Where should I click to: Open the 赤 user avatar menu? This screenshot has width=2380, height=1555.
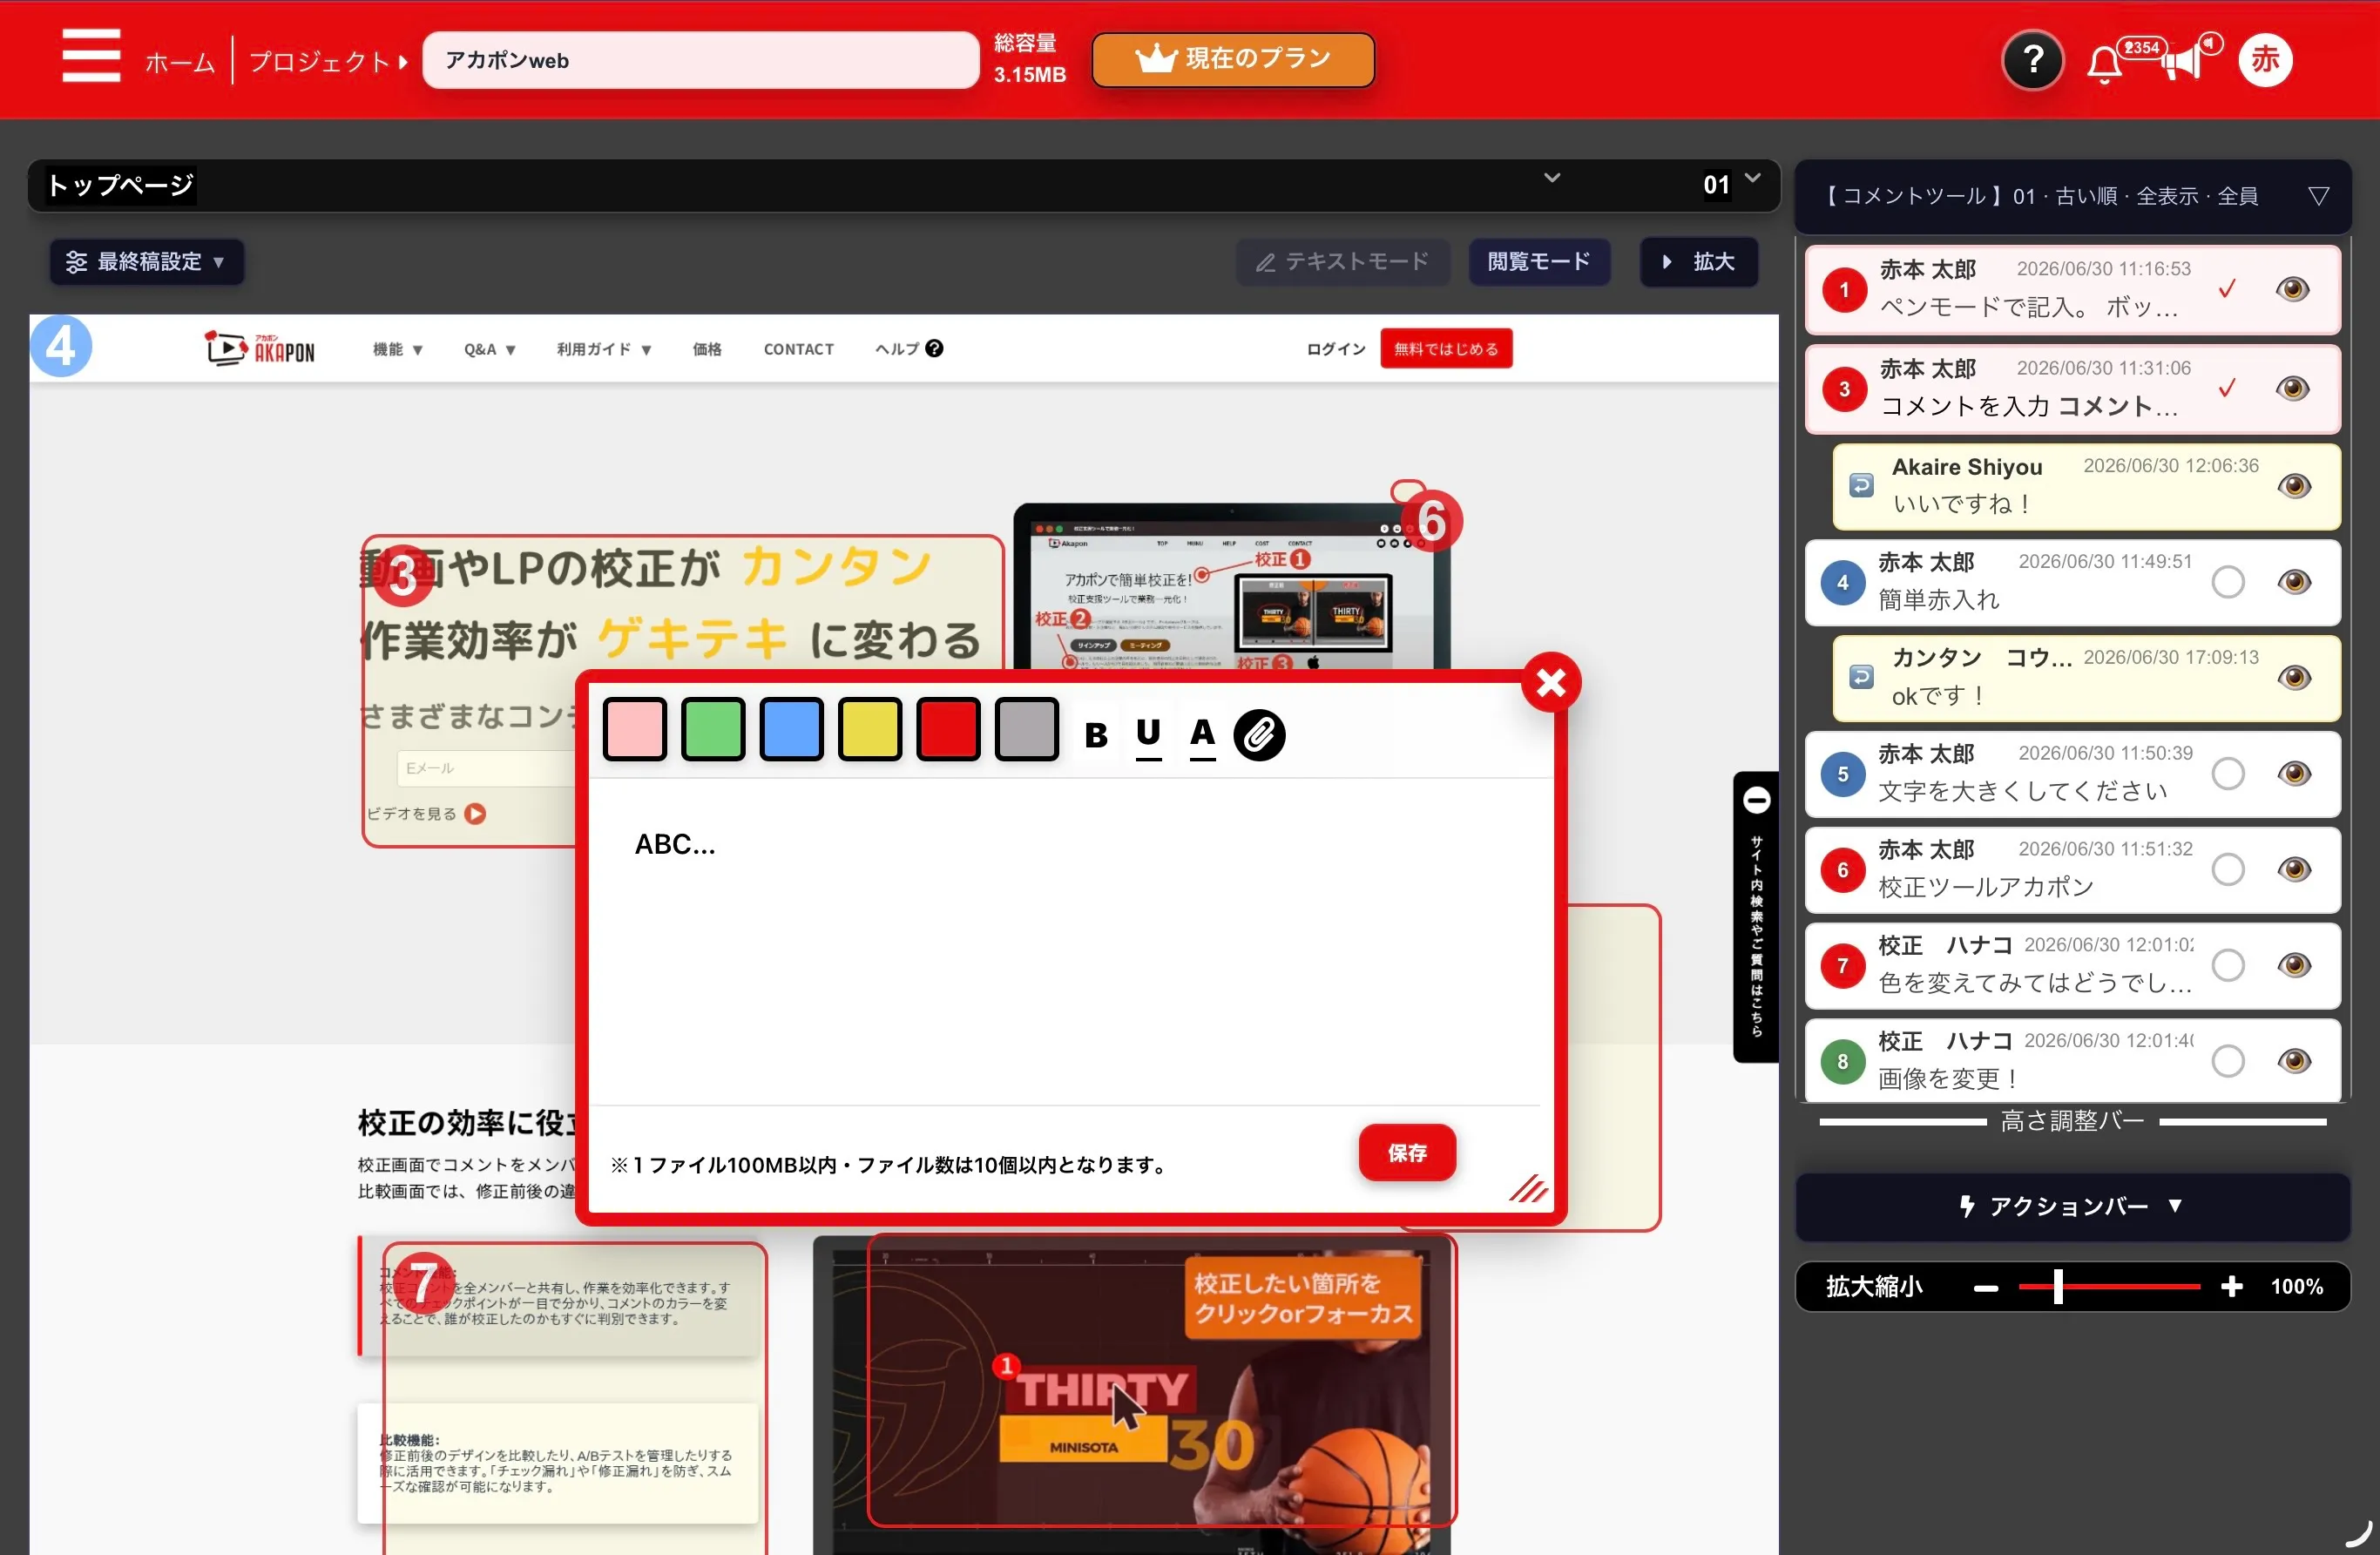(2264, 60)
